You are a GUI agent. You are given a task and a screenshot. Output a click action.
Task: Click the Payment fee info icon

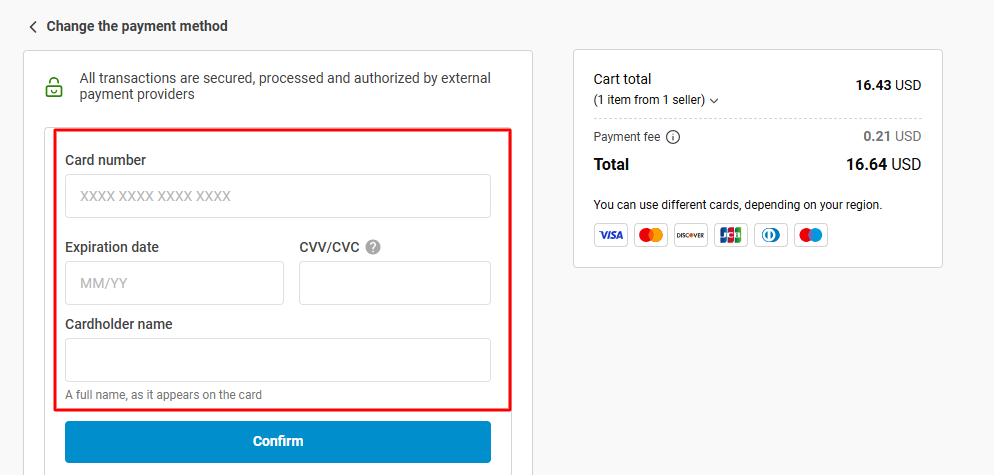tap(673, 137)
